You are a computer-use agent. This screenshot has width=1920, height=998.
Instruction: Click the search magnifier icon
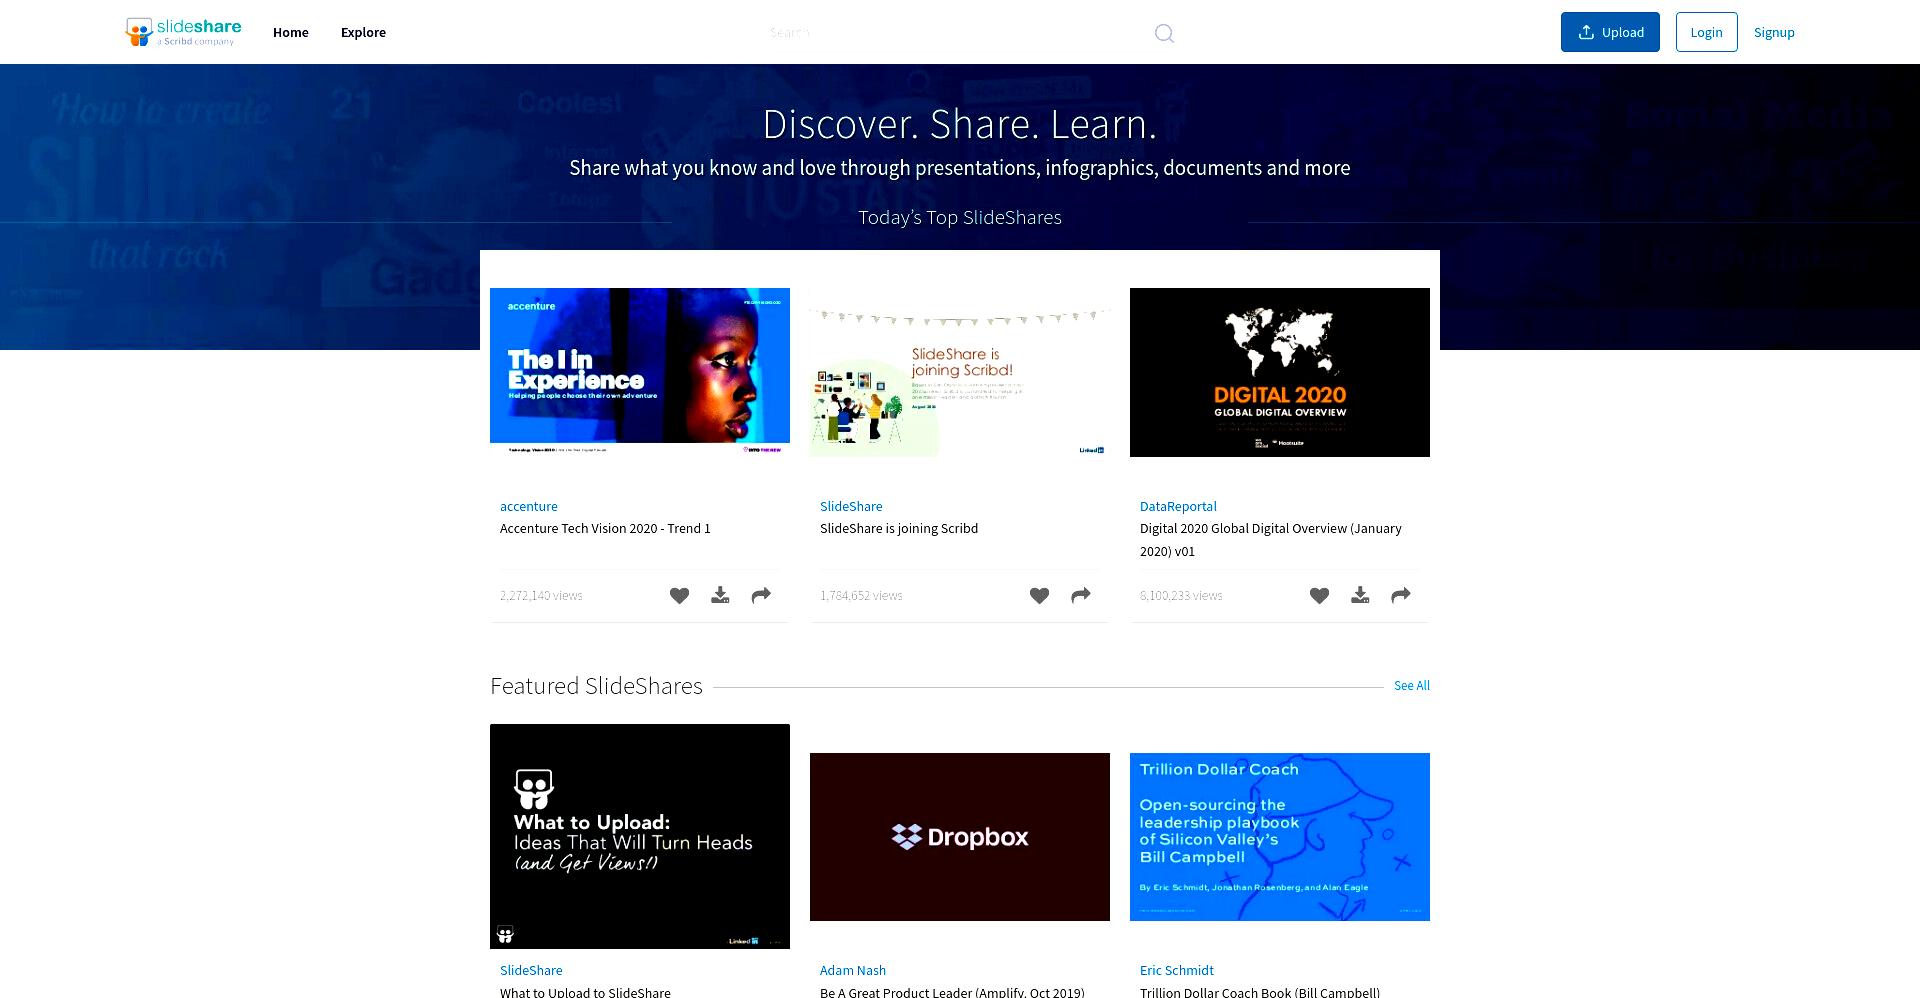tap(1164, 33)
